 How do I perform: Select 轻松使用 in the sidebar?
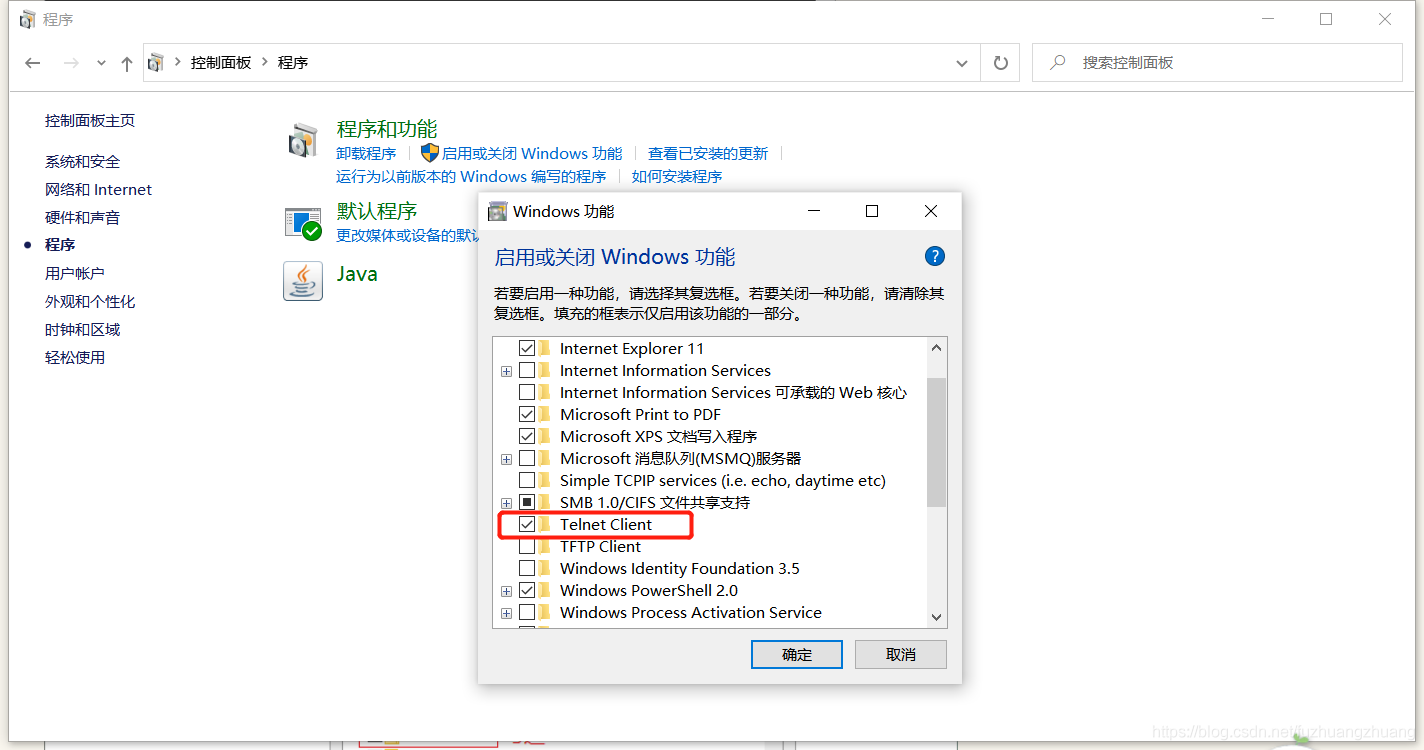tap(75, 358)
